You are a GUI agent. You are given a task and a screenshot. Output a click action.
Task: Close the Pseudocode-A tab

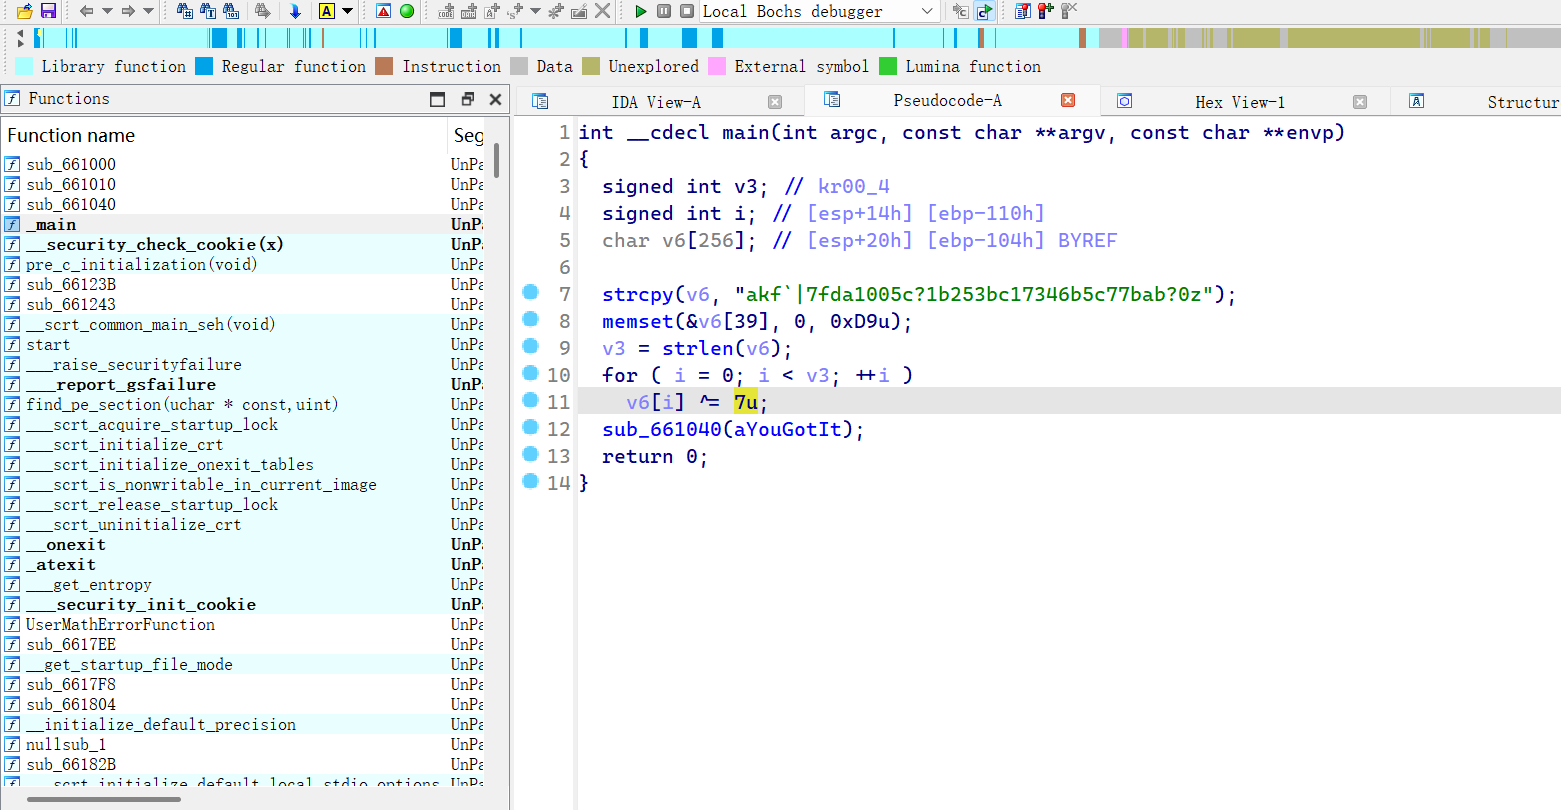click(1068, 100)
